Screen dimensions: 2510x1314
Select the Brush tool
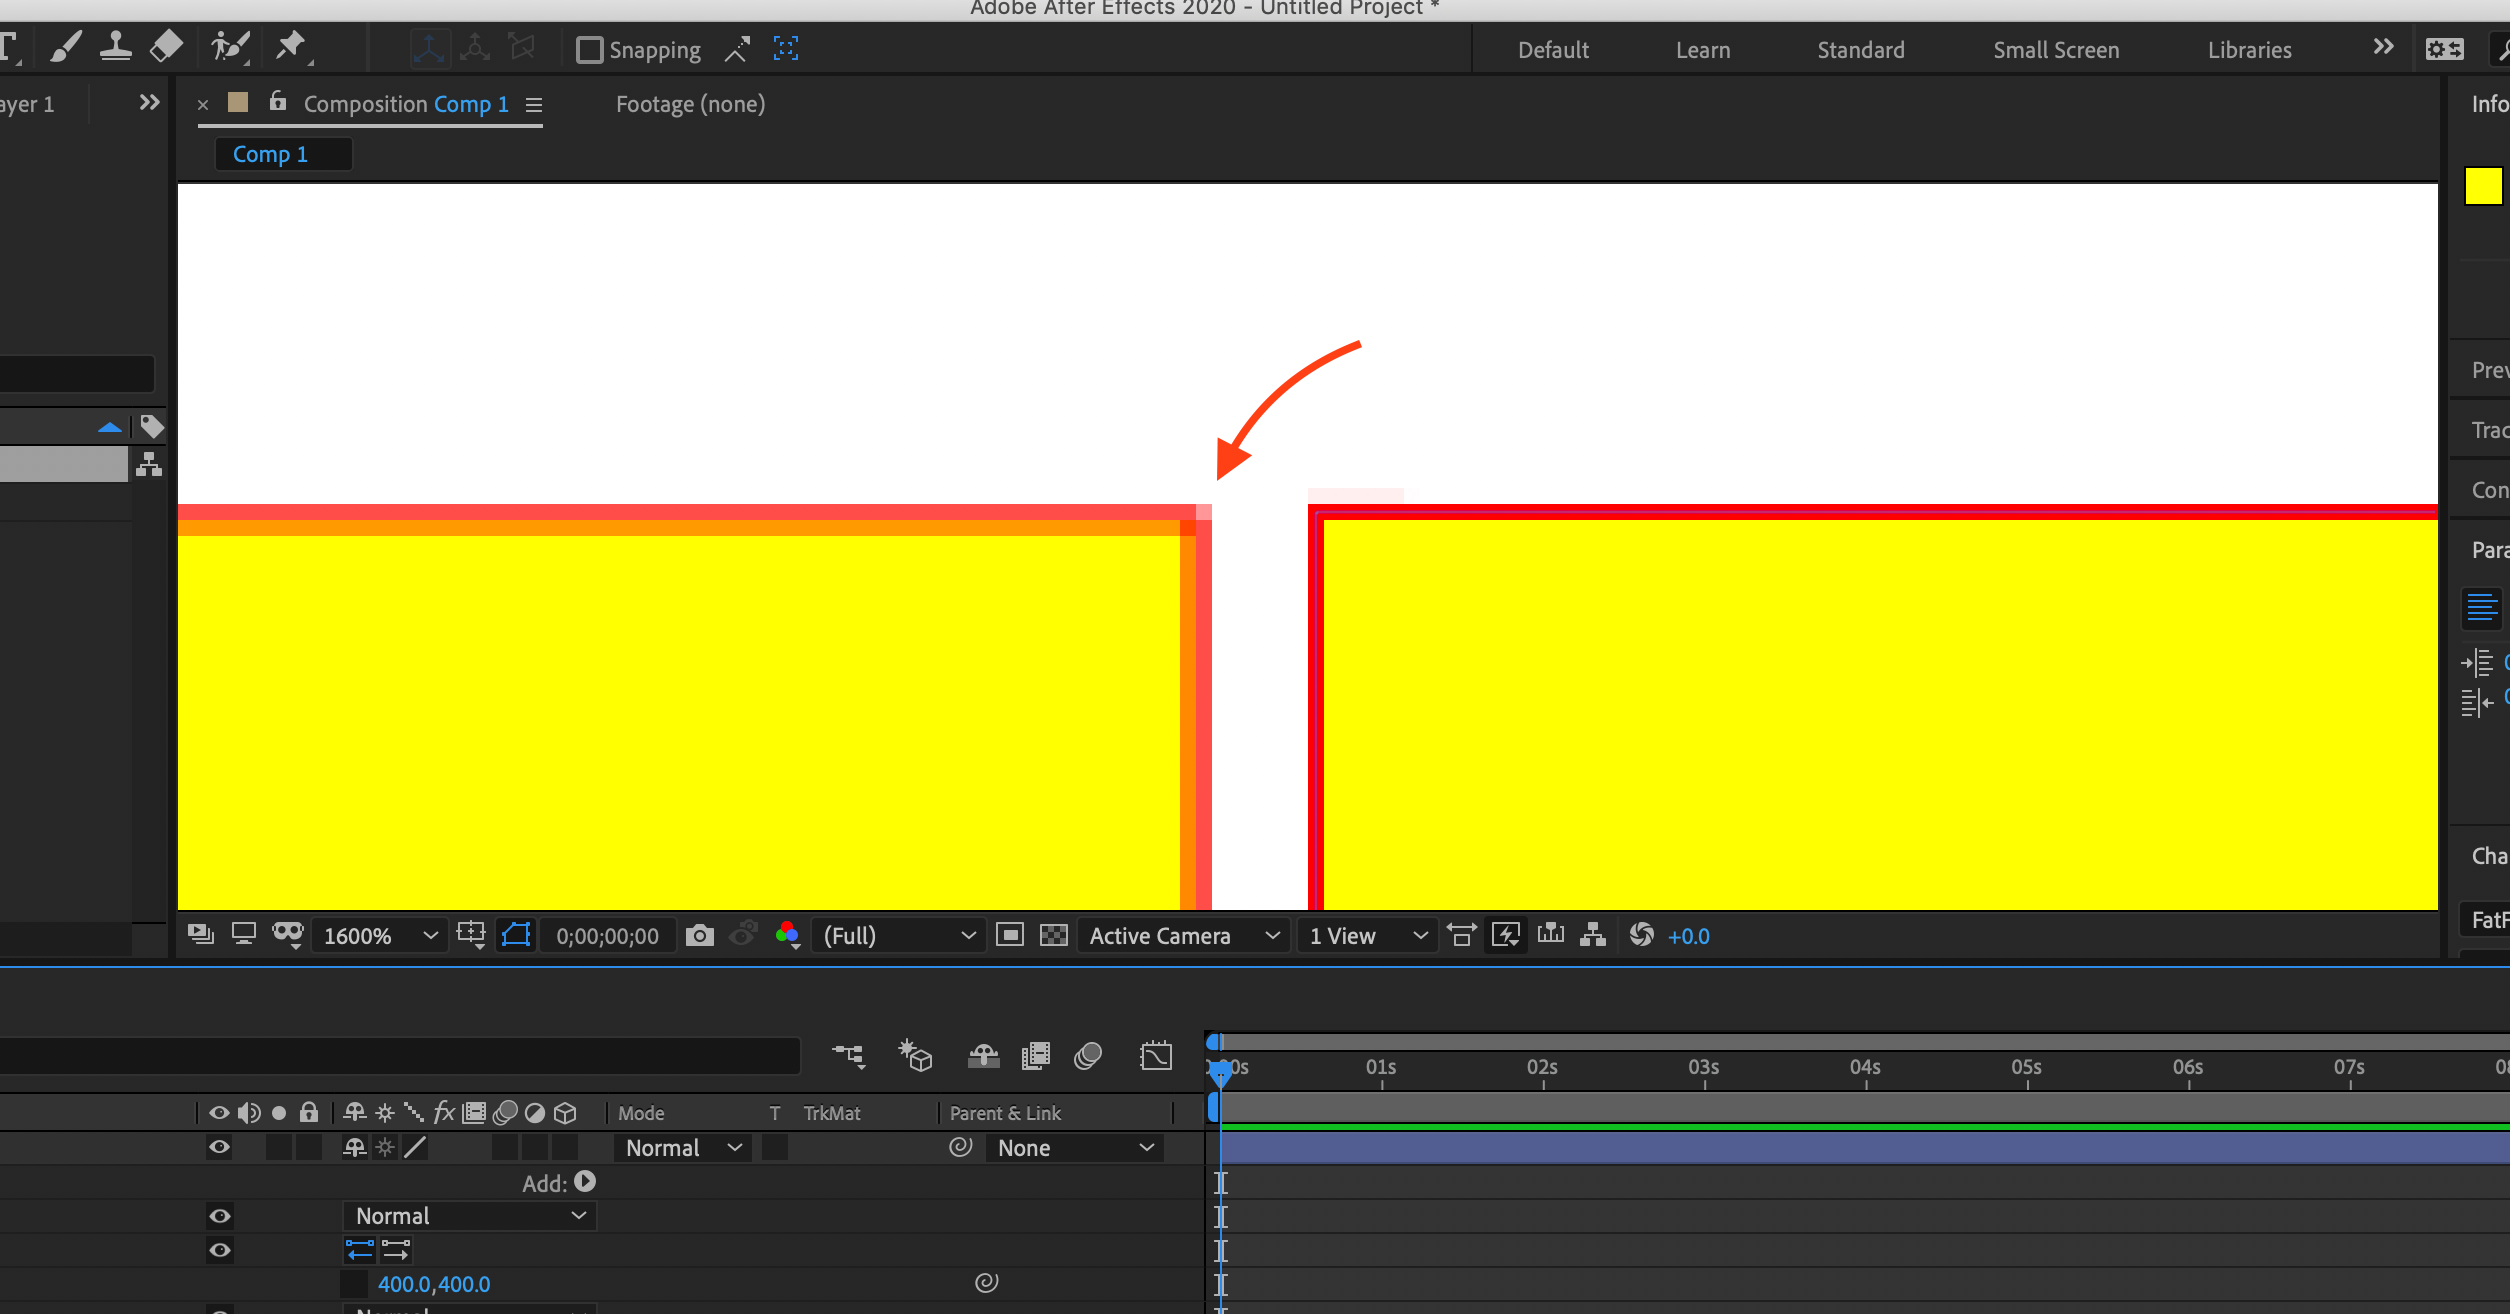[x=66, y=45]
